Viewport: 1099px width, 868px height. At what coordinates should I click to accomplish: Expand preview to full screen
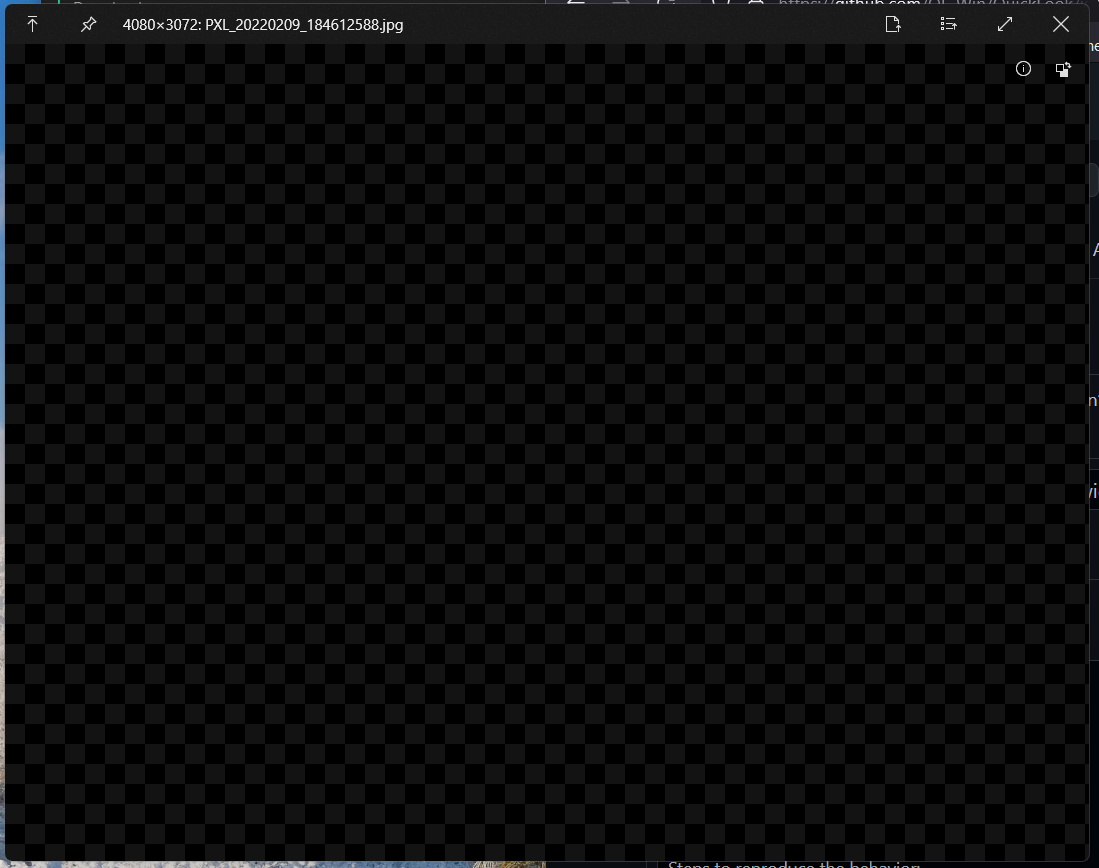click(x=1005, y=25)
